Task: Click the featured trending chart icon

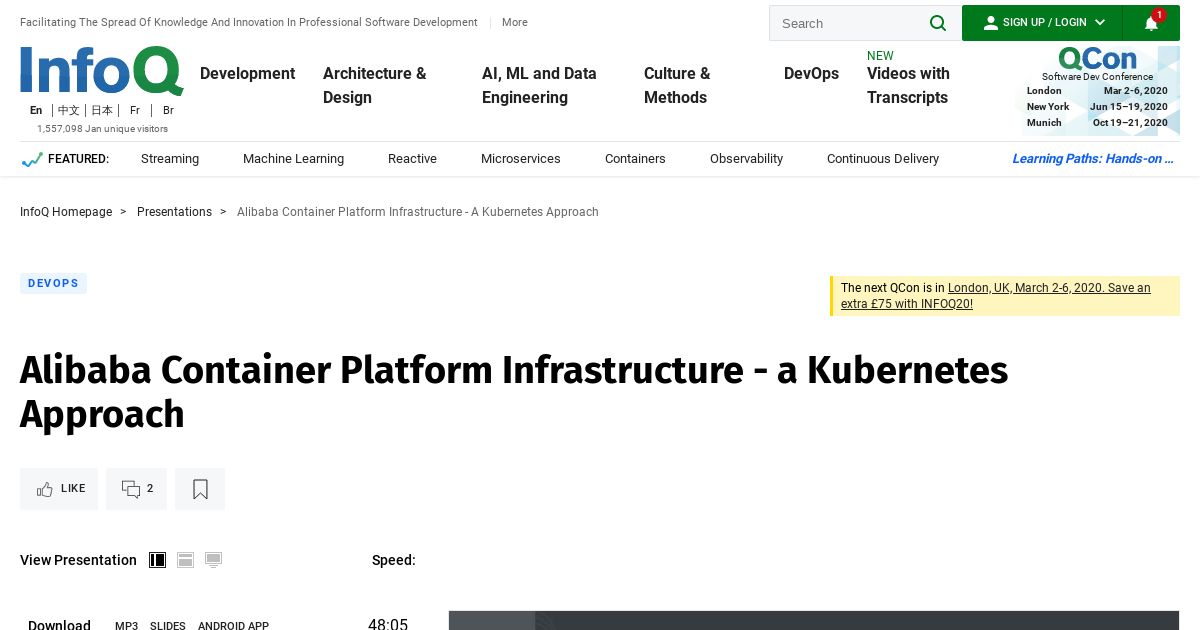Action: coord(32,159)
